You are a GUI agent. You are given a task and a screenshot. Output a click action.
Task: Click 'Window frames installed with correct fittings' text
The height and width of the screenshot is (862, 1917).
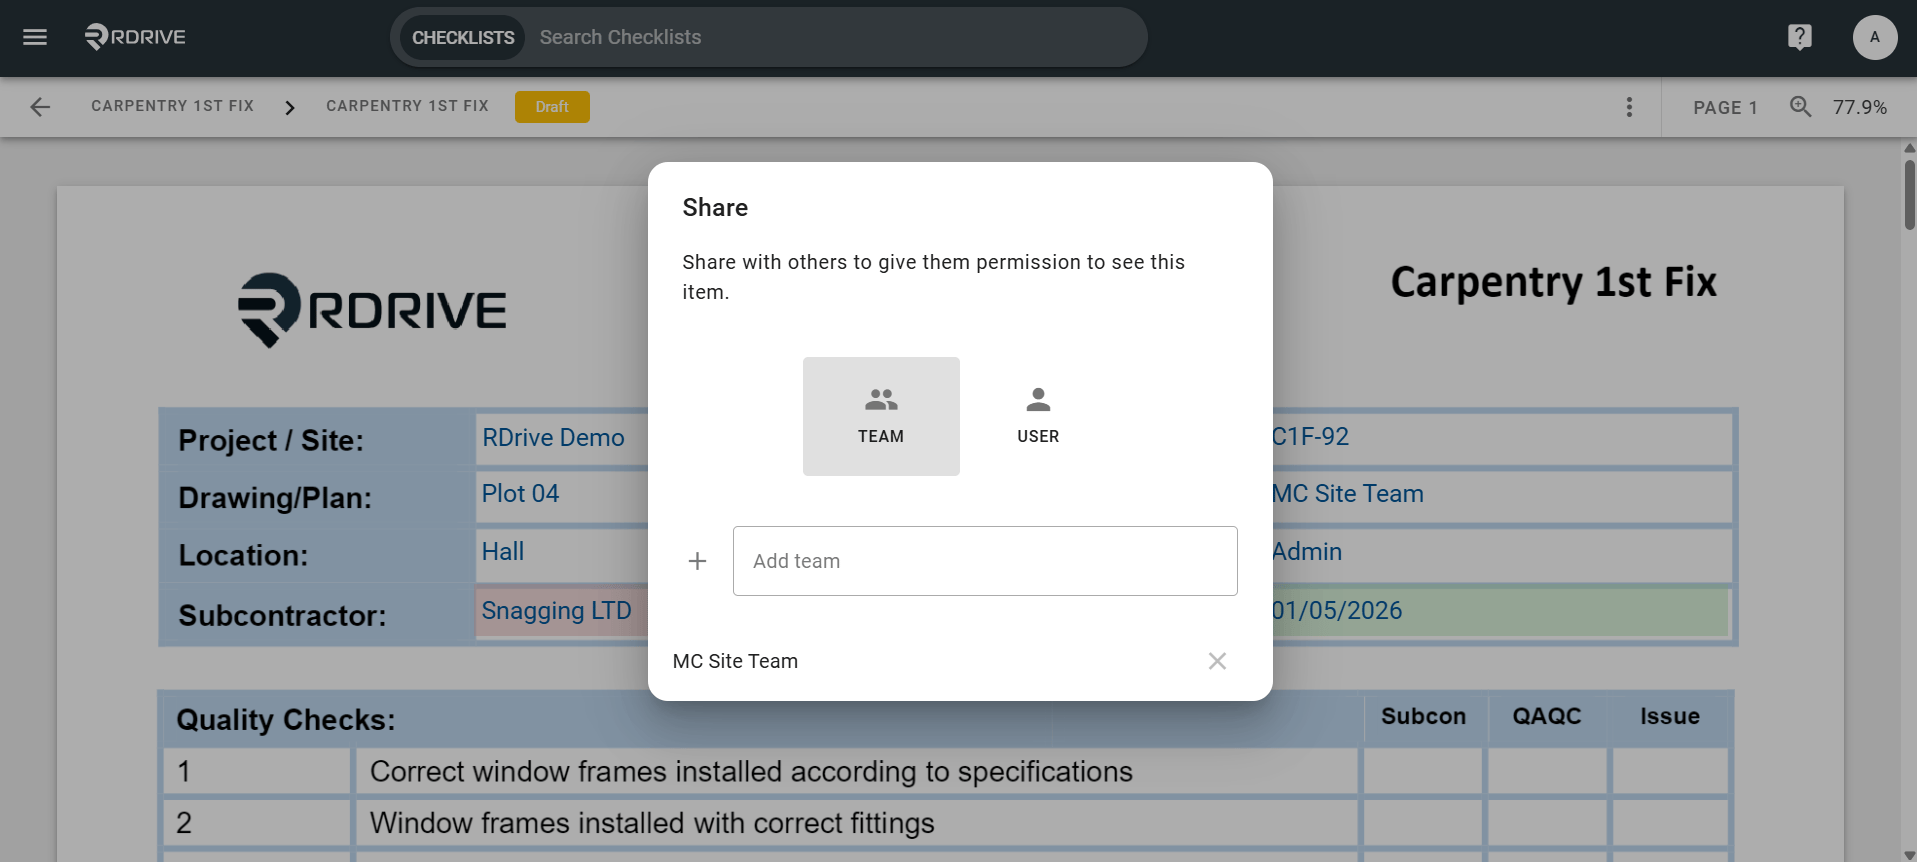pos(652,823)
